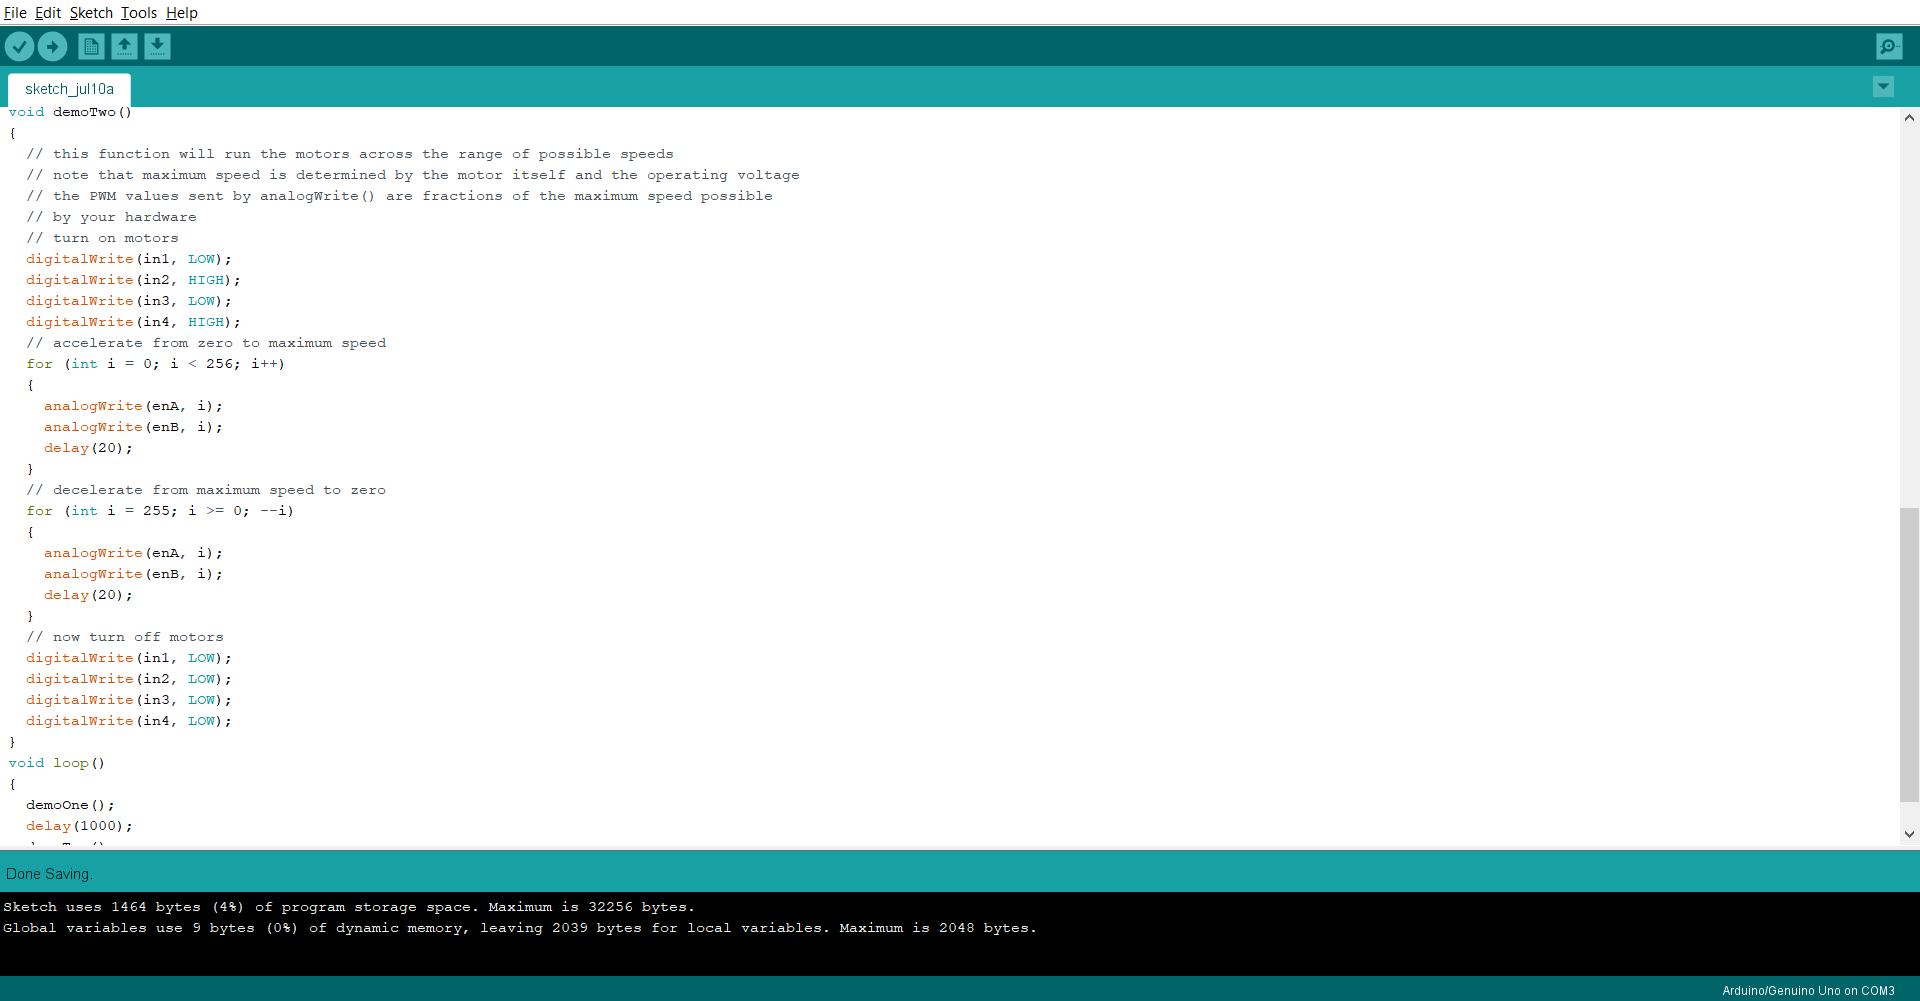
Task: Create a new sketch with New icon
Action: point(91,46)
